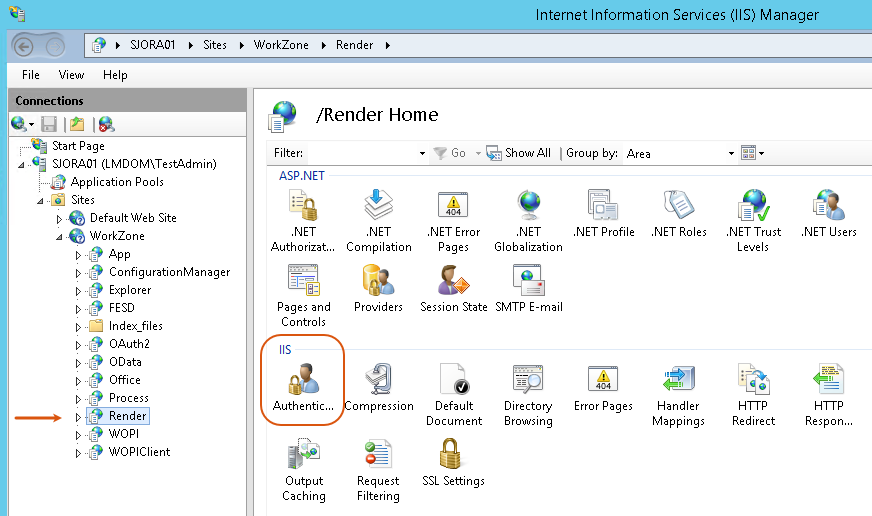Open Output Caching settings
Screen dimensions: 872x516
304,470
